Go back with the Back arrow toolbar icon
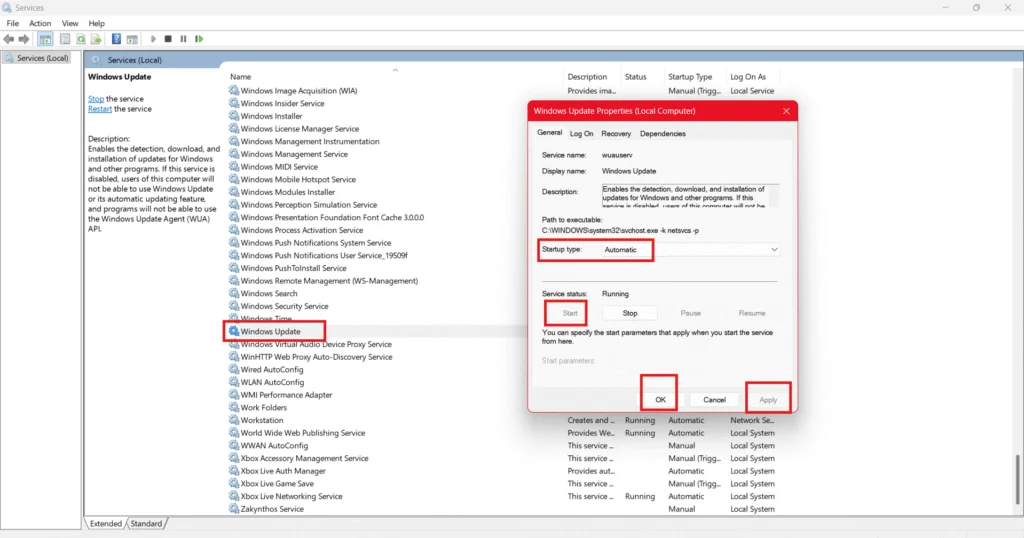This screenshot has height=538, width=1024. coord(8,39)
